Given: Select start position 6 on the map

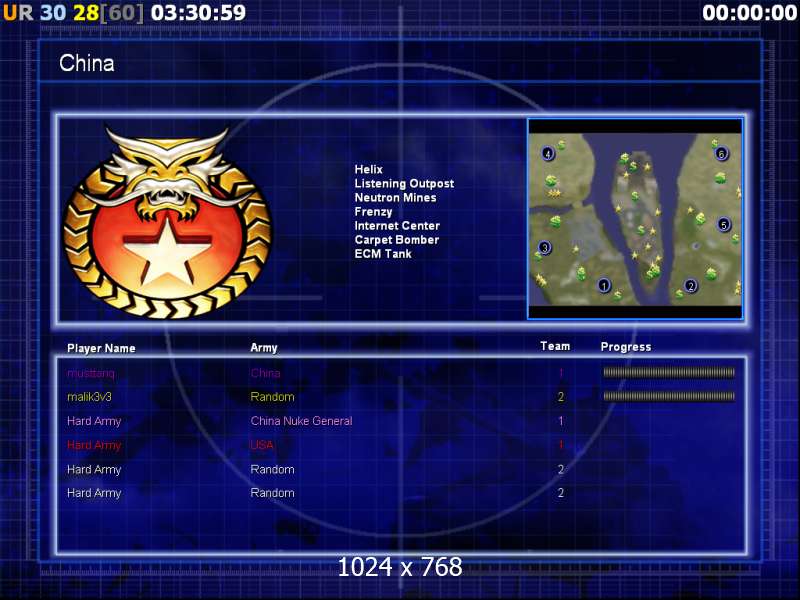Looking at the screenshot, I should pos(721,153).
